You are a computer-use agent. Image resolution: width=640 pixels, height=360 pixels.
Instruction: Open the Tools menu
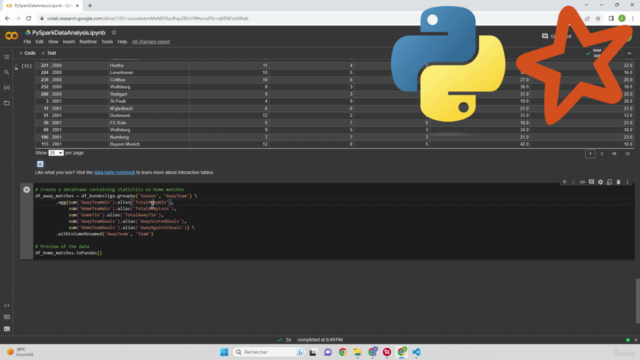click(x=107, y=42)
